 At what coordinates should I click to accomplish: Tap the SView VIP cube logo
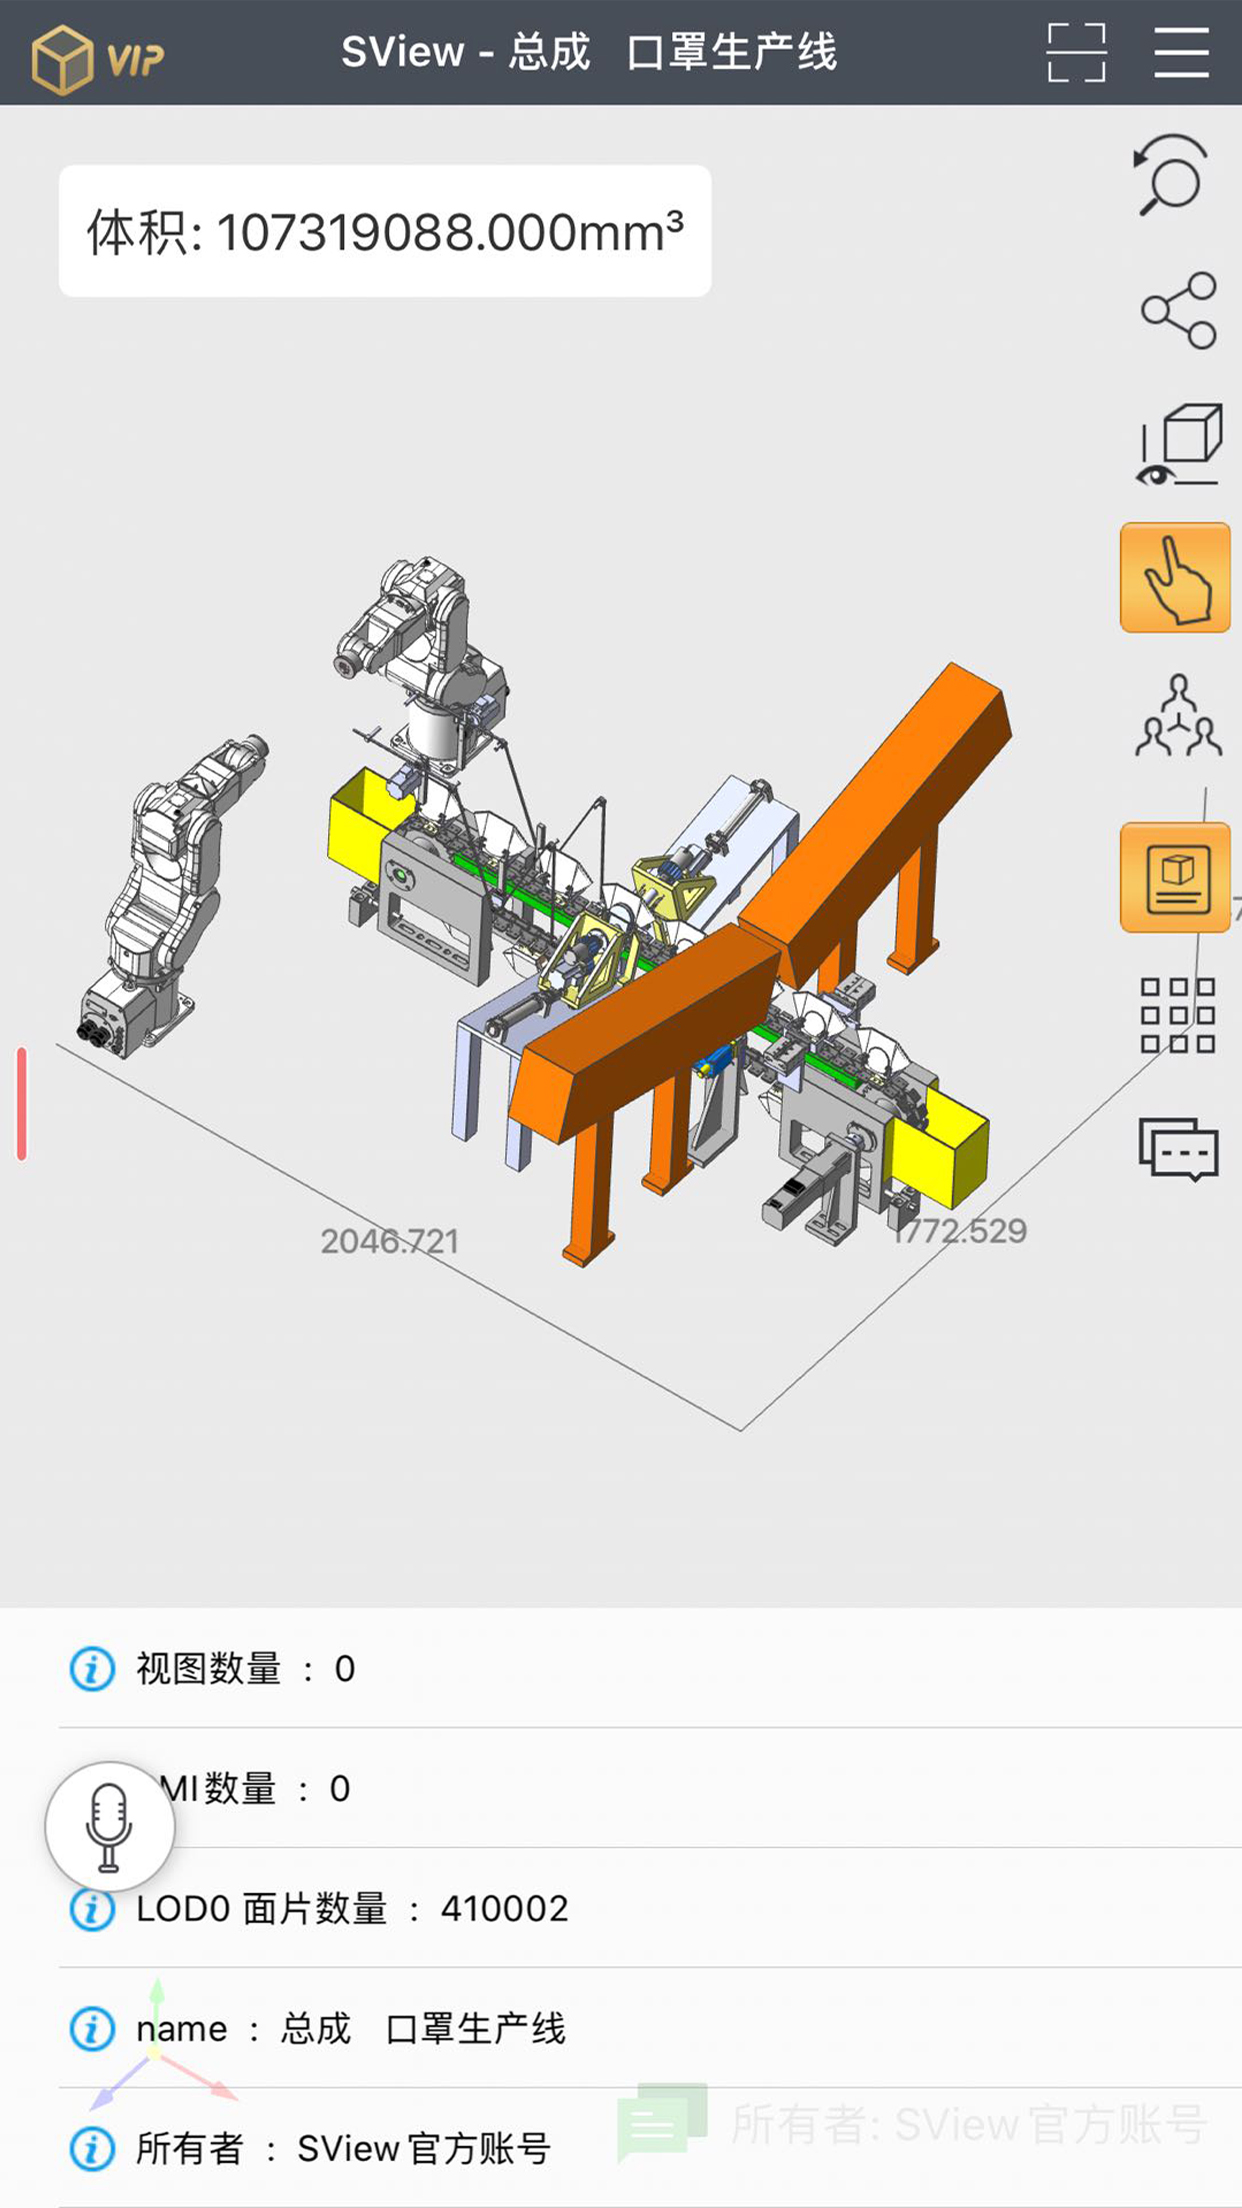pyautogui.click(x=96, y=56)
